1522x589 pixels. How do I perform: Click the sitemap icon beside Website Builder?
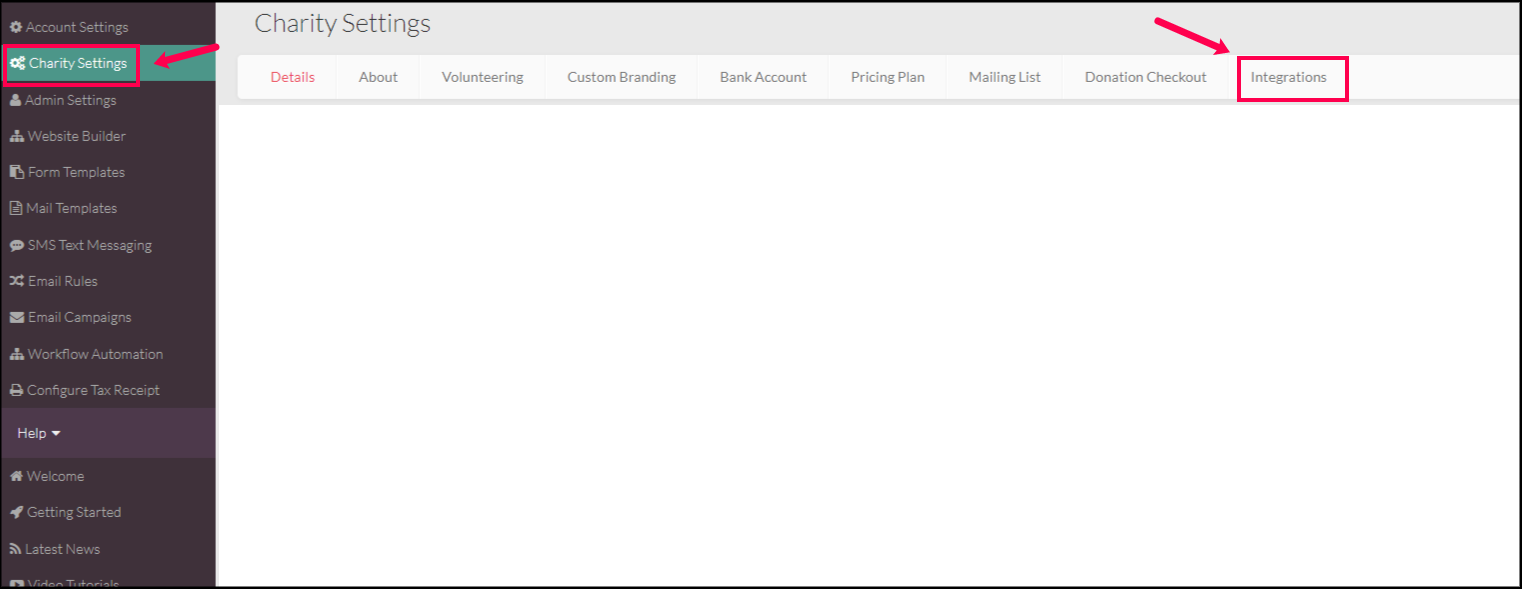(x=17, y=136)
